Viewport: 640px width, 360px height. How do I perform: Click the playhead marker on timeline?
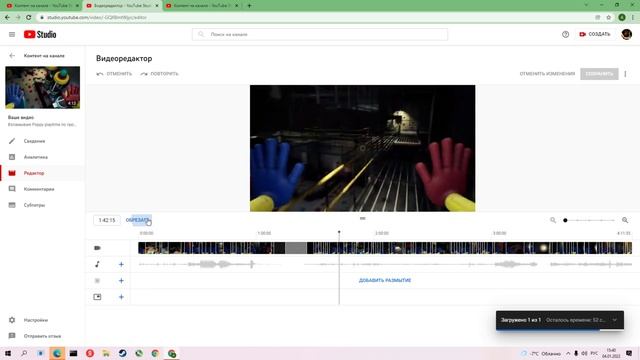pyautogui.click(x=339, y=233)
